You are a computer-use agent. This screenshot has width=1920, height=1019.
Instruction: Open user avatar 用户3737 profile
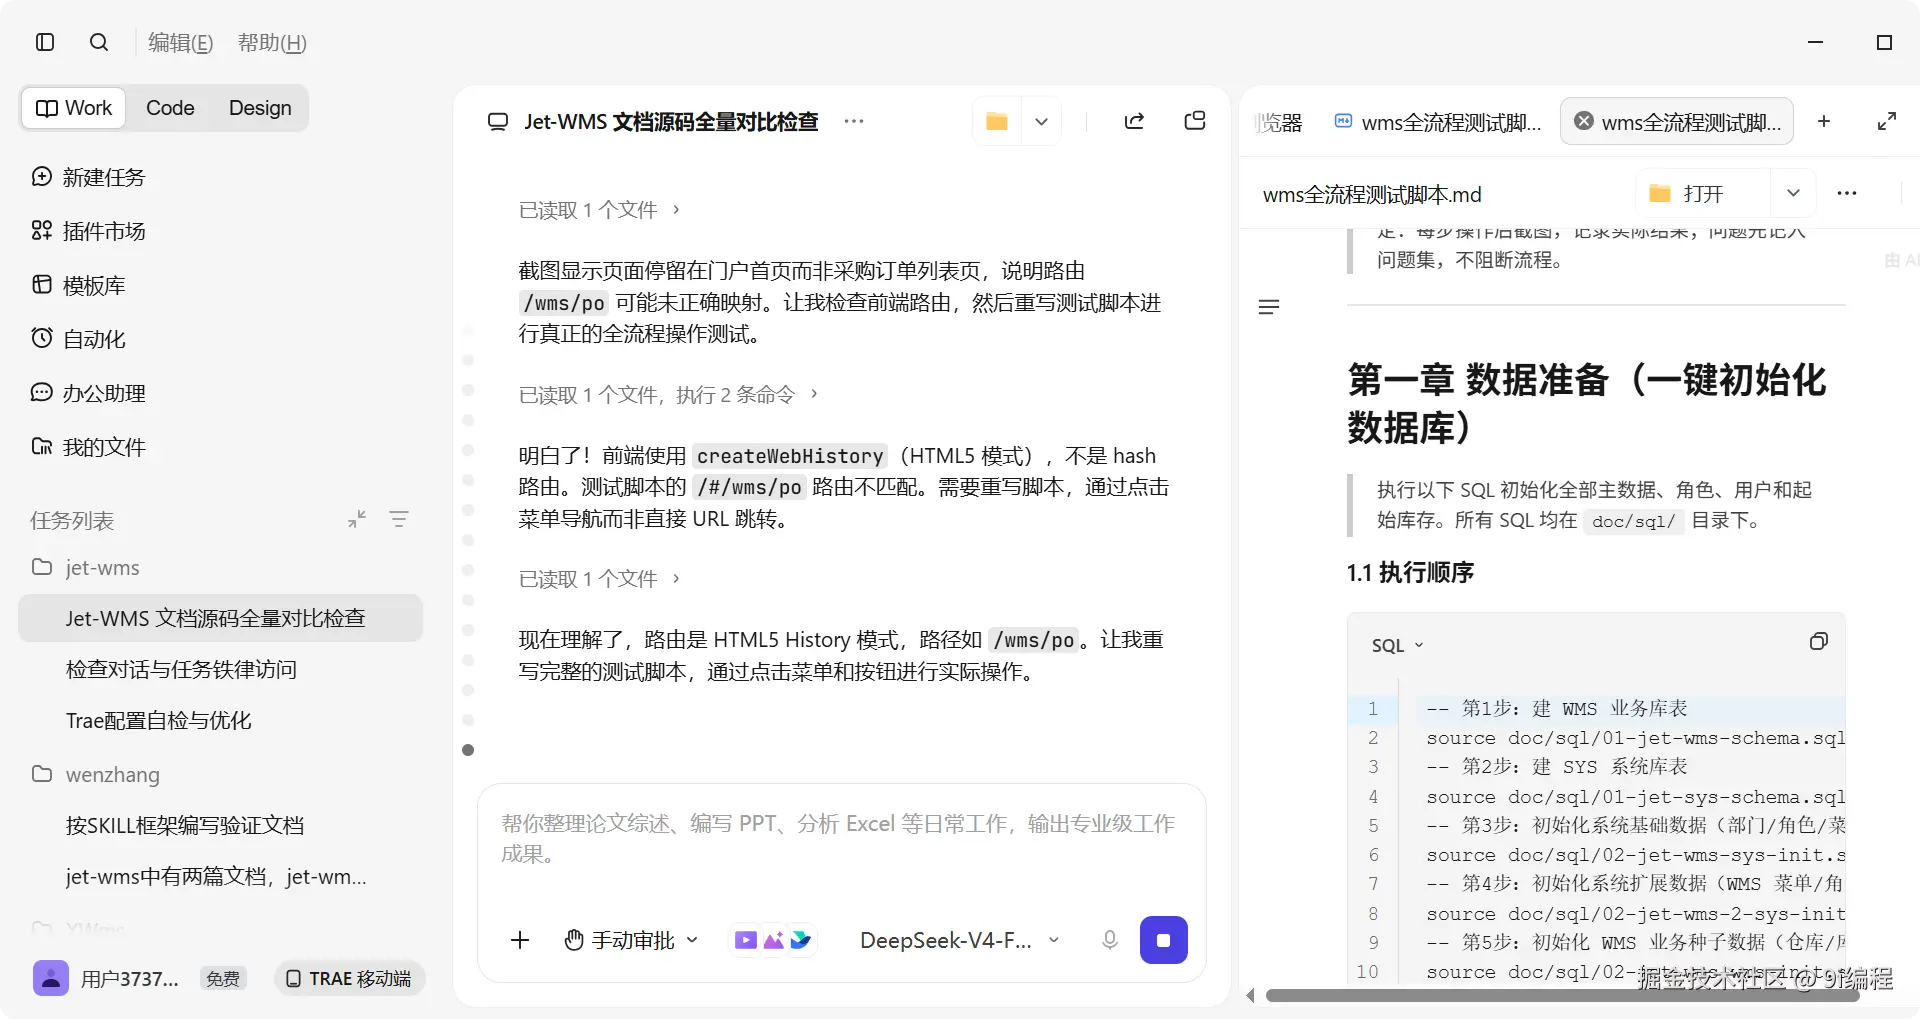pyautogui.click(x=51, y=978)
